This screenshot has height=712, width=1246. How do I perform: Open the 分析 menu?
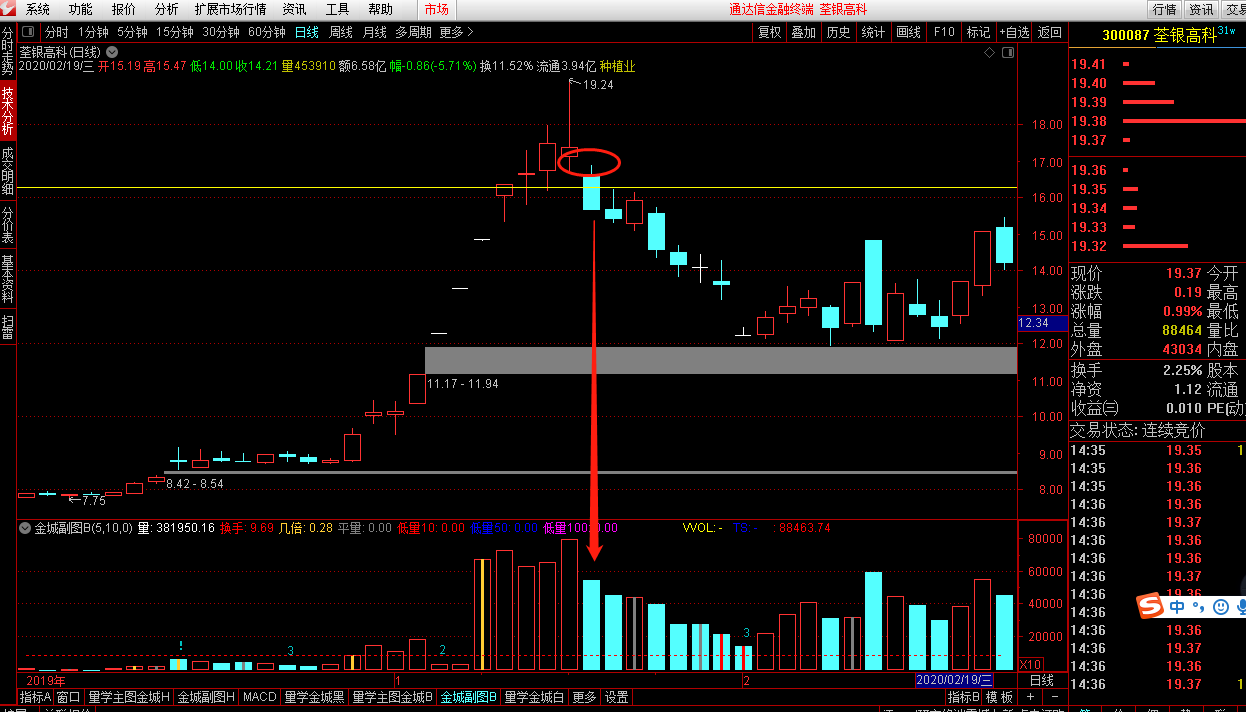point(167,9)
